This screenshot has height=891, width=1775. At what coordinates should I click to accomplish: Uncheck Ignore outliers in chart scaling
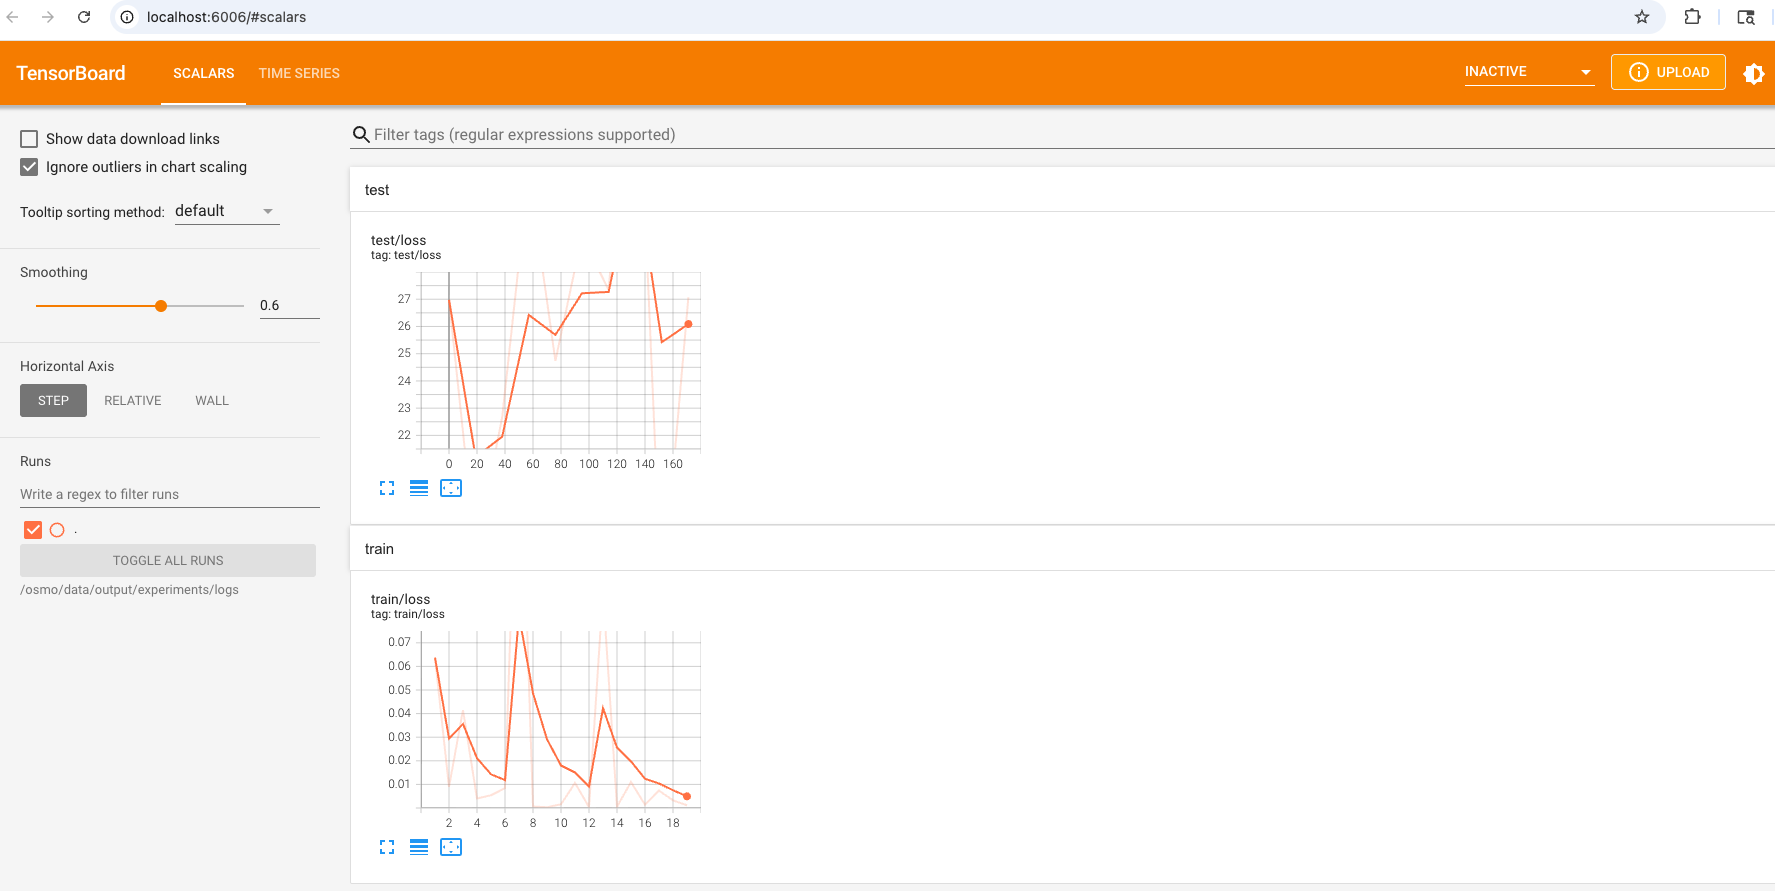pos(30,167)
